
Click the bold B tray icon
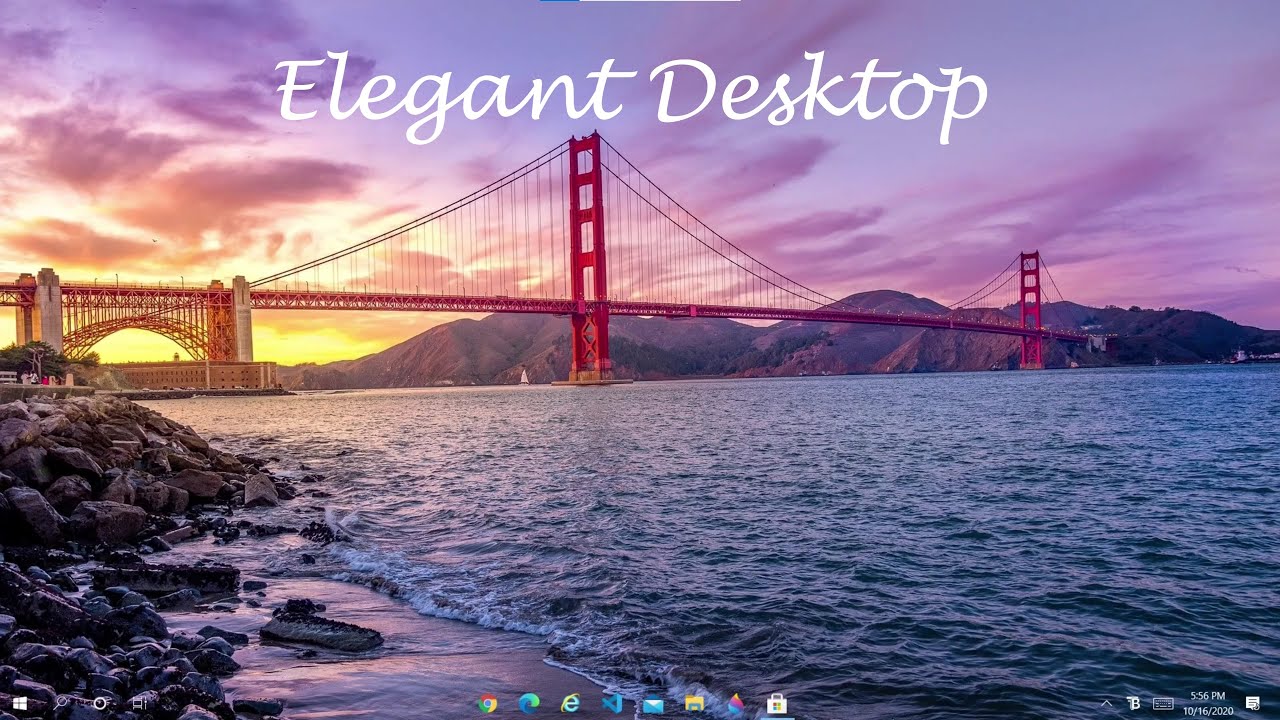(x=1134, y=704)
